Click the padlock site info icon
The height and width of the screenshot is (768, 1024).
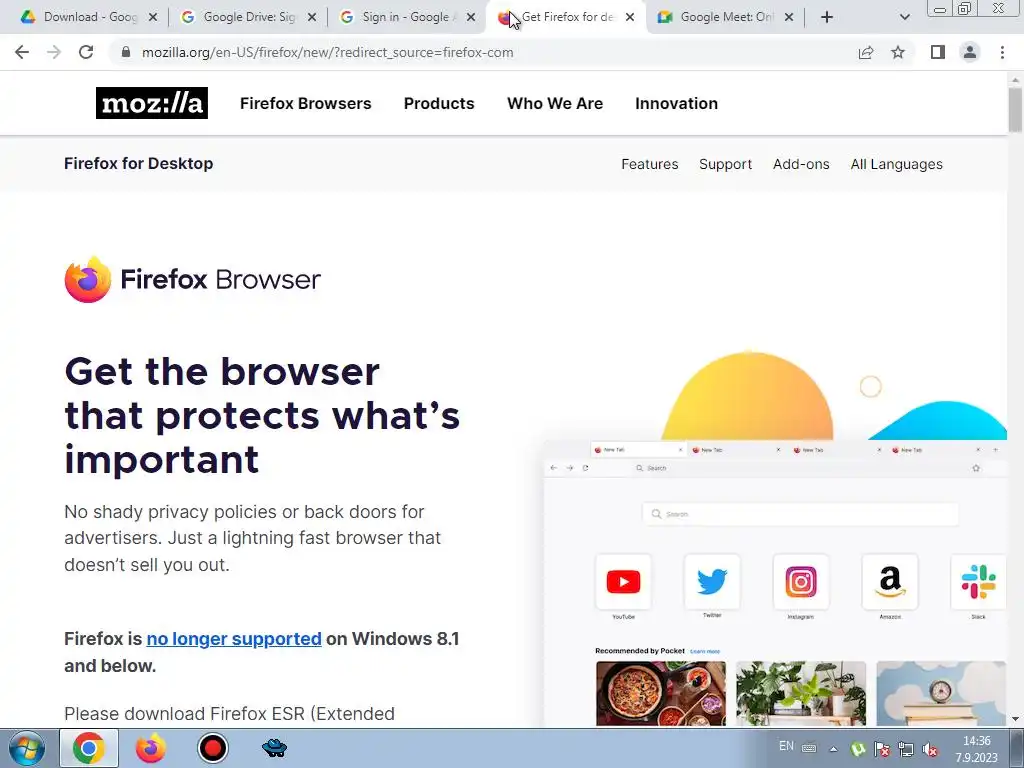pos(126,52)
